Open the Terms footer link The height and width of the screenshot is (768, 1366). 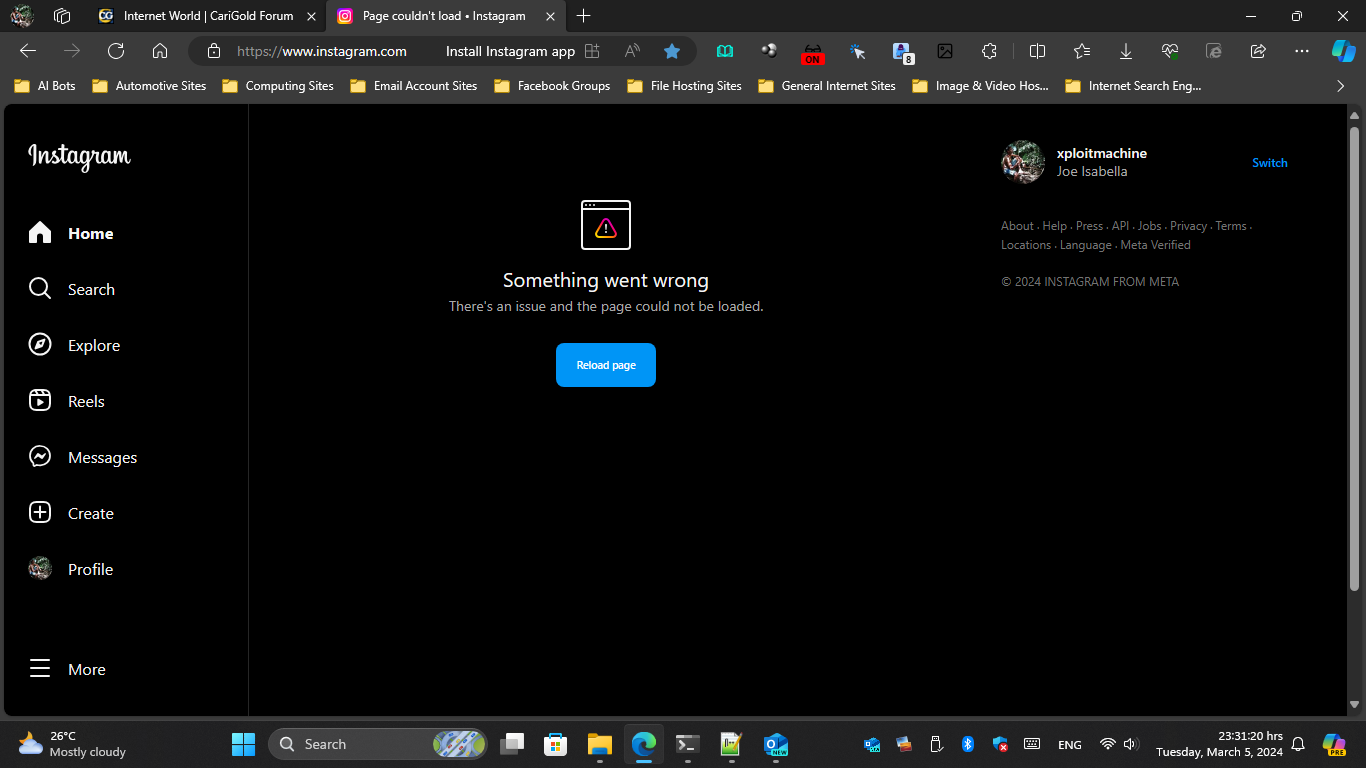(1231, 226)
